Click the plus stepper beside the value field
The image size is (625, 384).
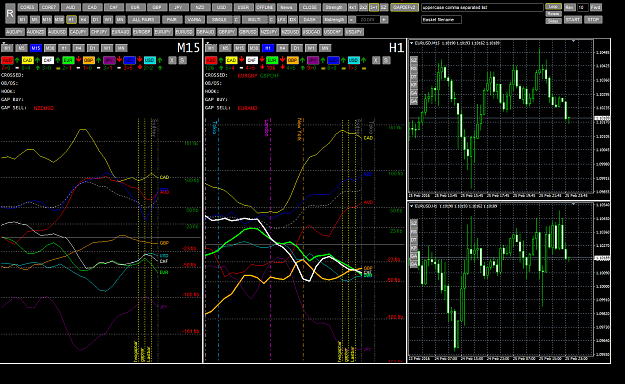click(x=384, y=20)
